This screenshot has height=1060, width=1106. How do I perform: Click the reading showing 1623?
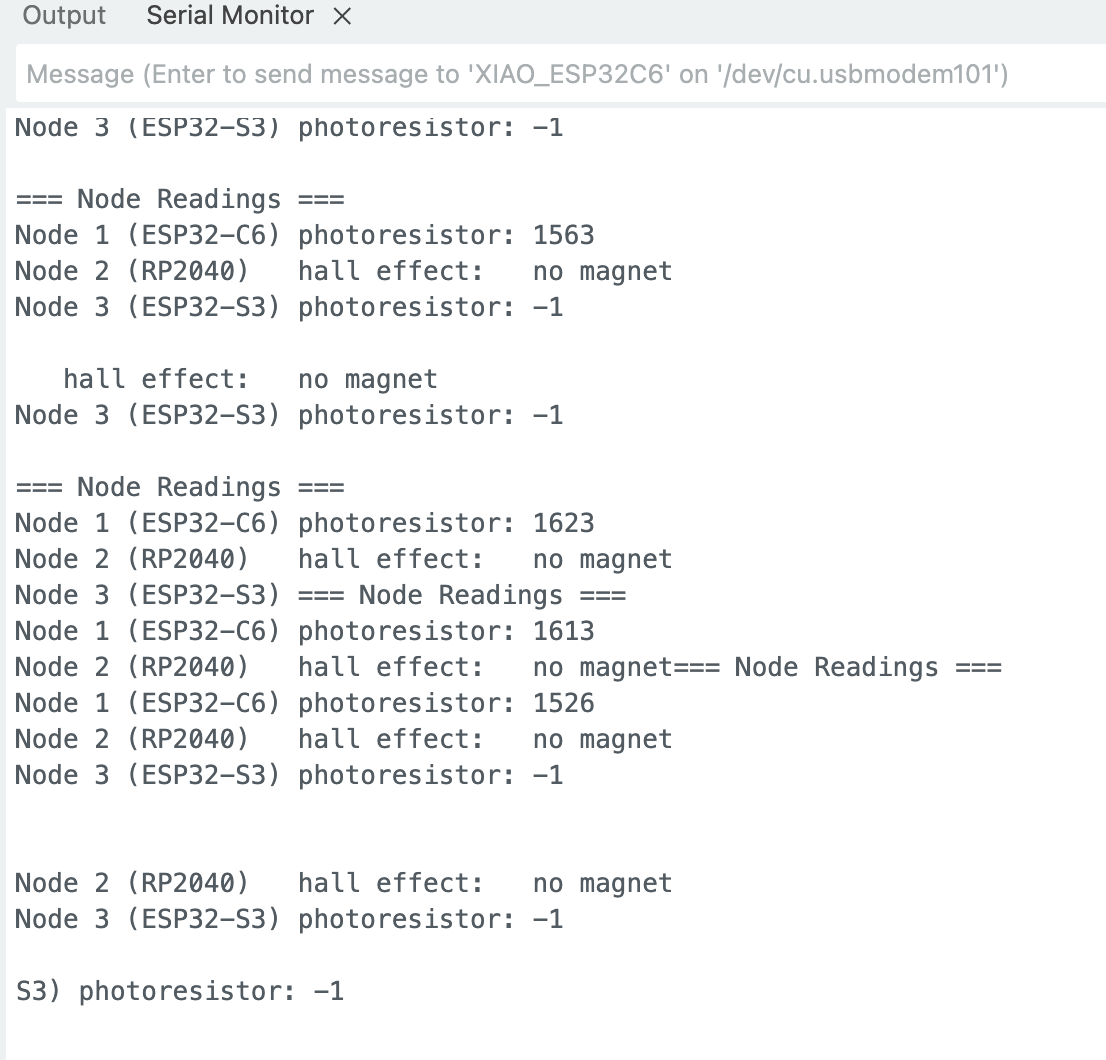567,523
